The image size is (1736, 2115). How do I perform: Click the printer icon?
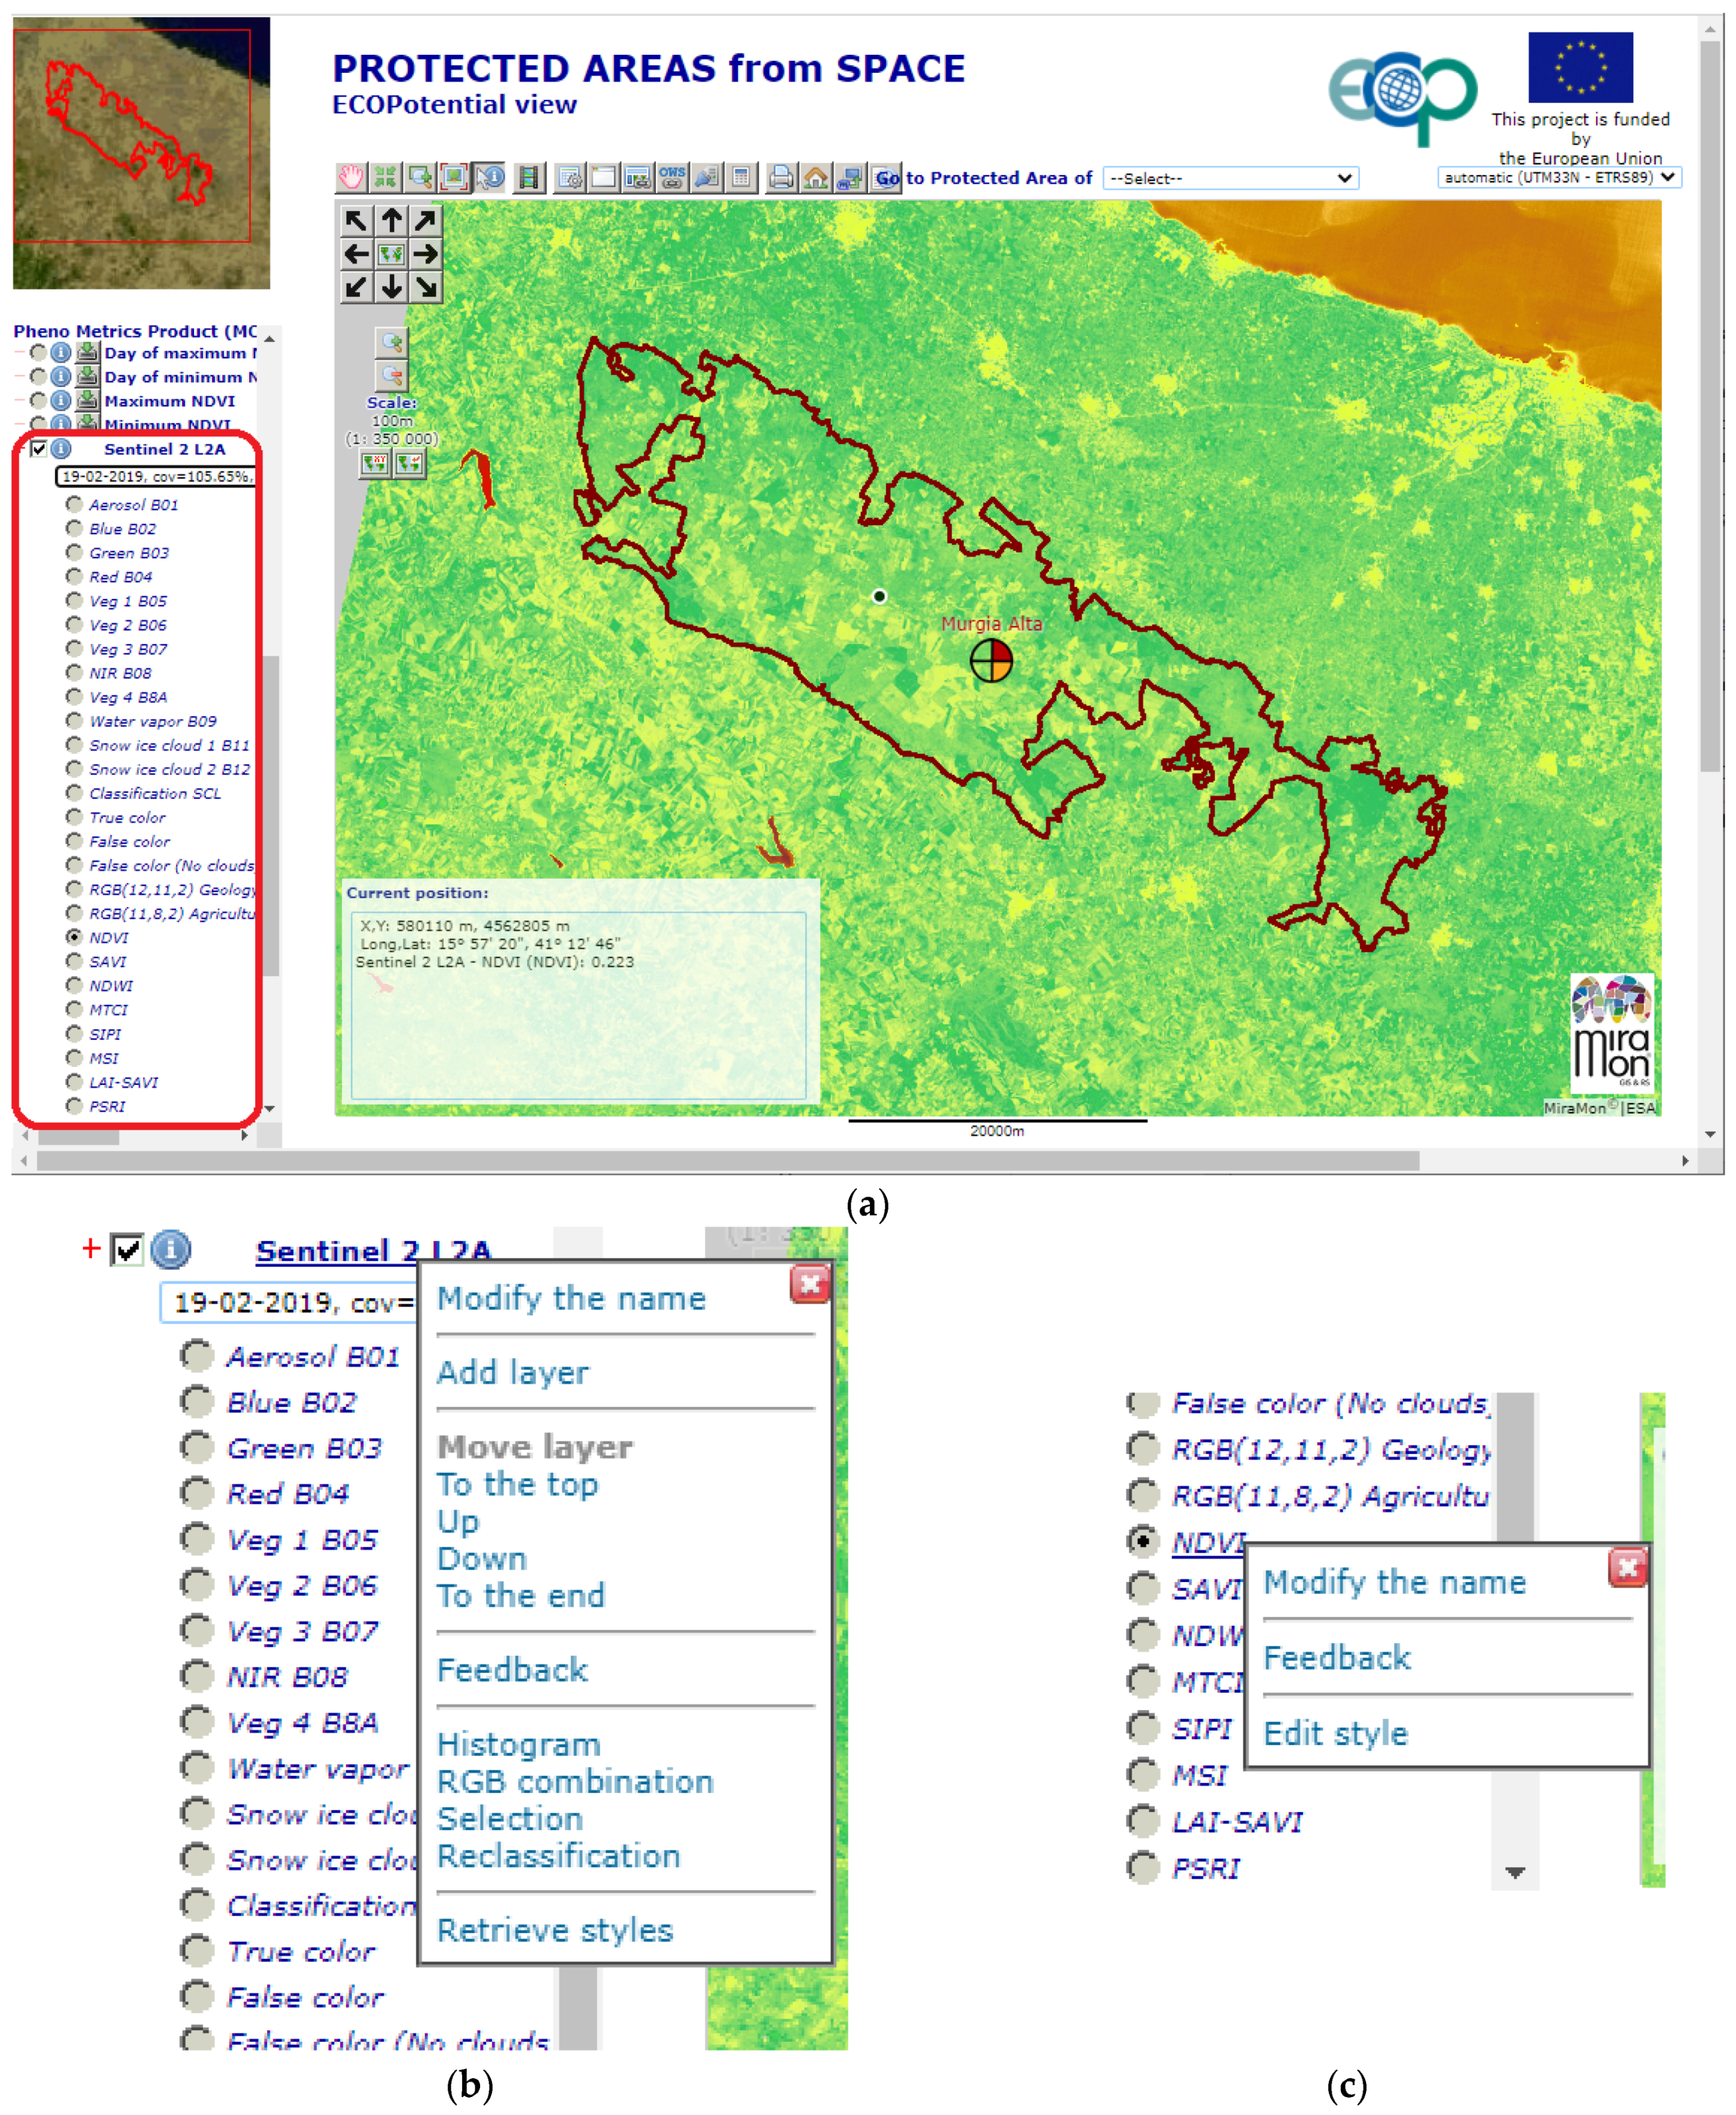click(x=781, y=178)
